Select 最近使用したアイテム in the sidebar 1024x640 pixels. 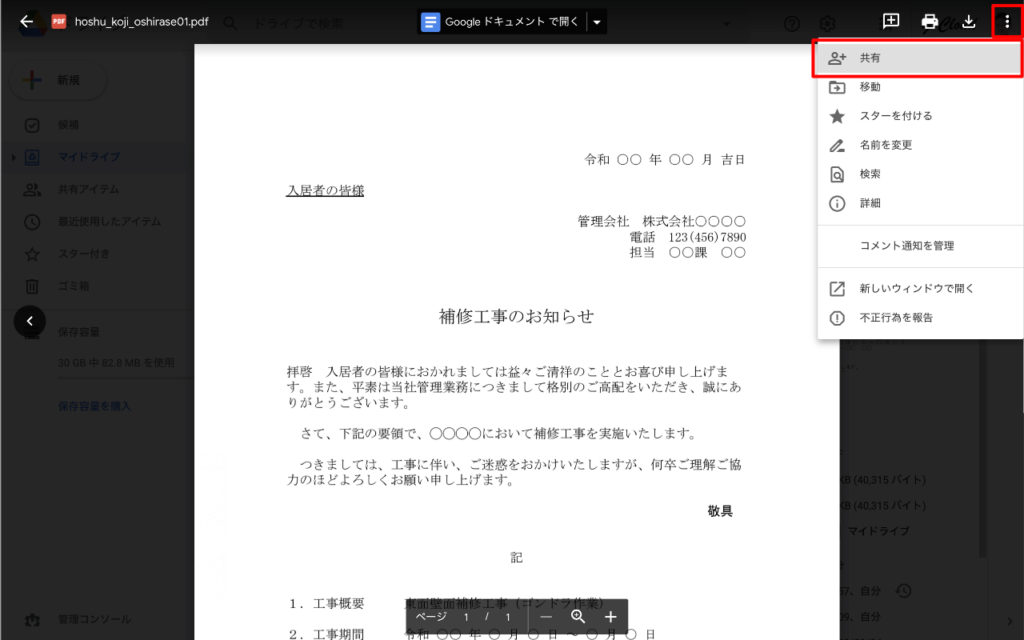click(110, 222)
